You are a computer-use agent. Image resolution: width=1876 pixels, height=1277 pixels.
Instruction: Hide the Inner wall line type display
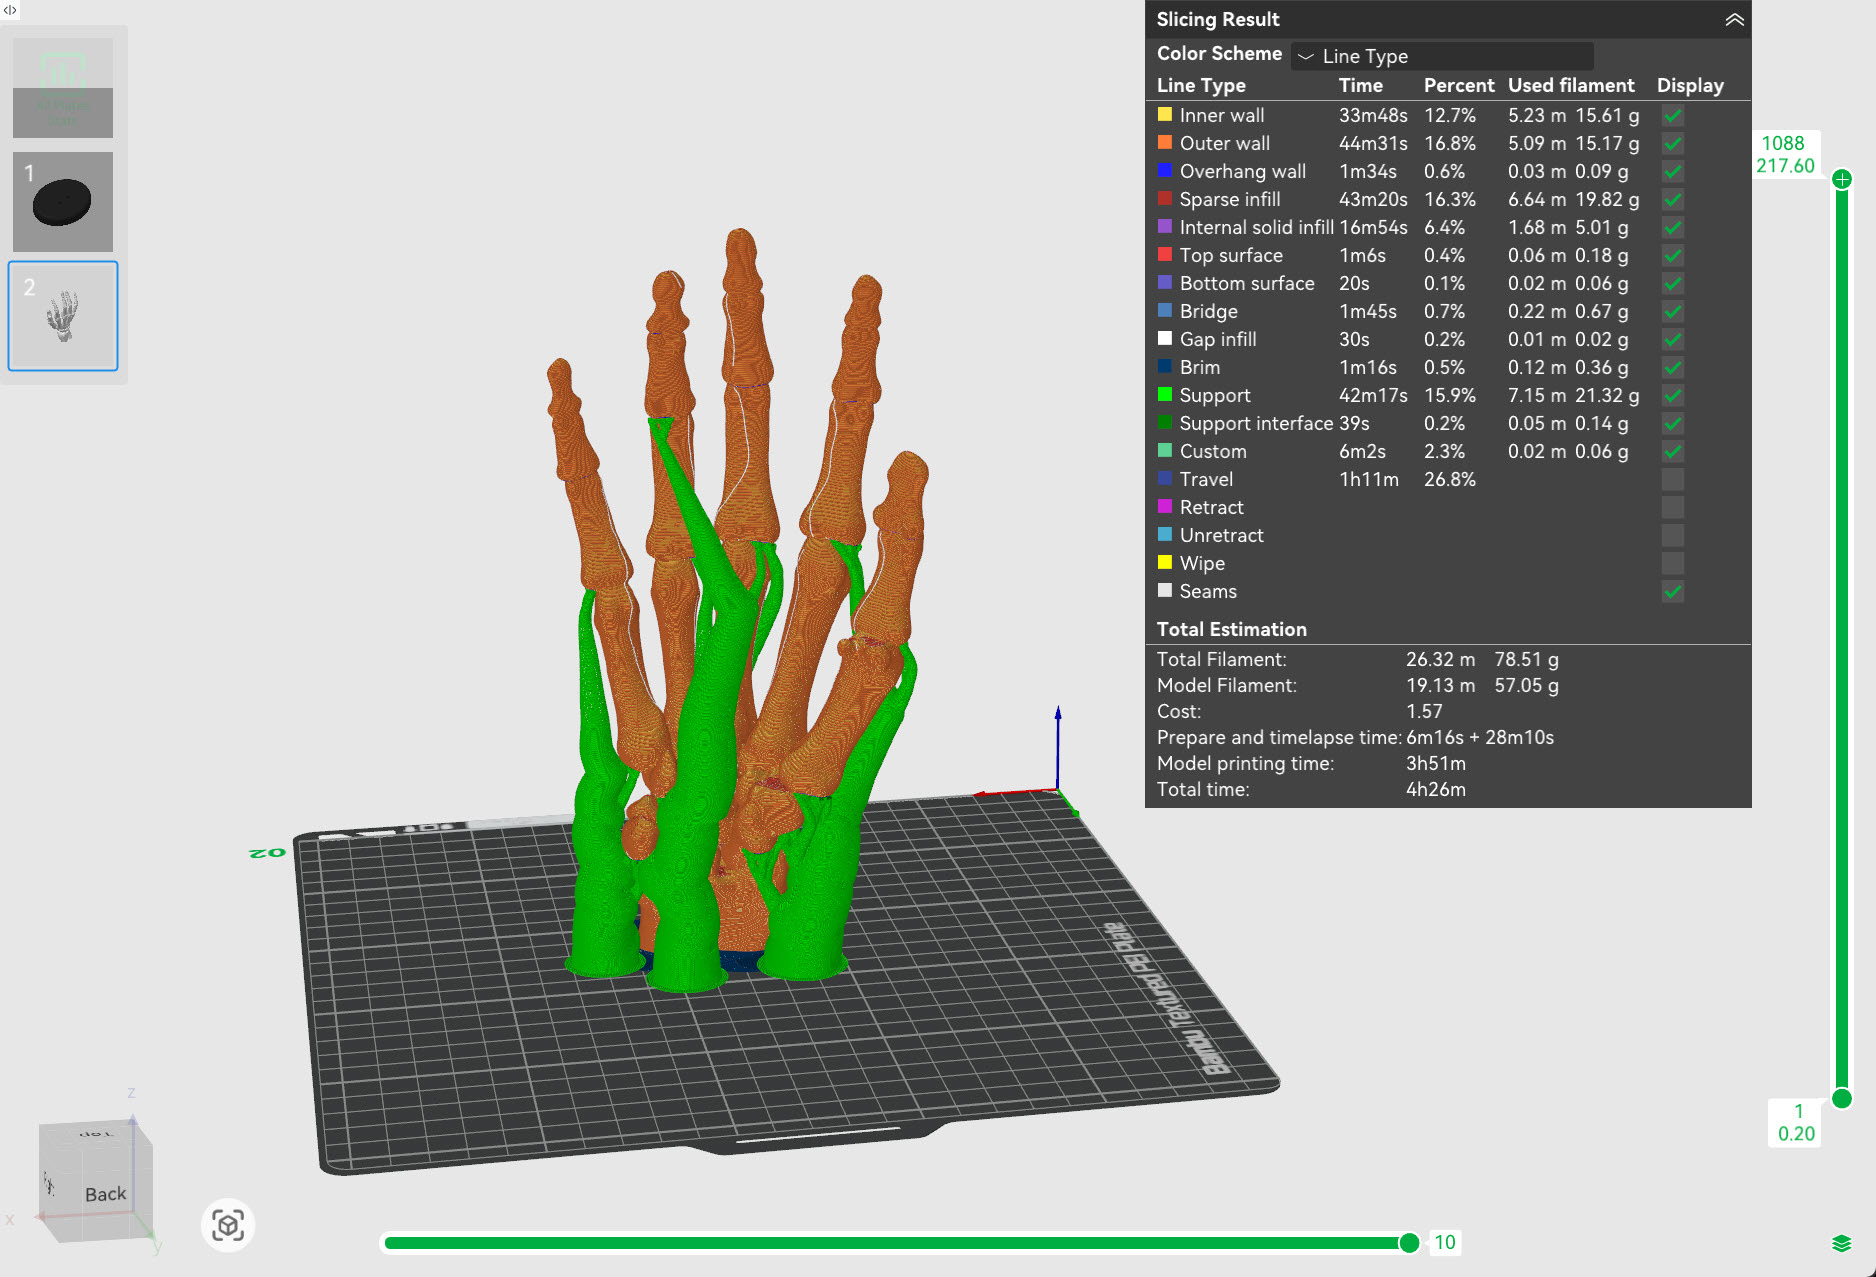[1672, 116]
